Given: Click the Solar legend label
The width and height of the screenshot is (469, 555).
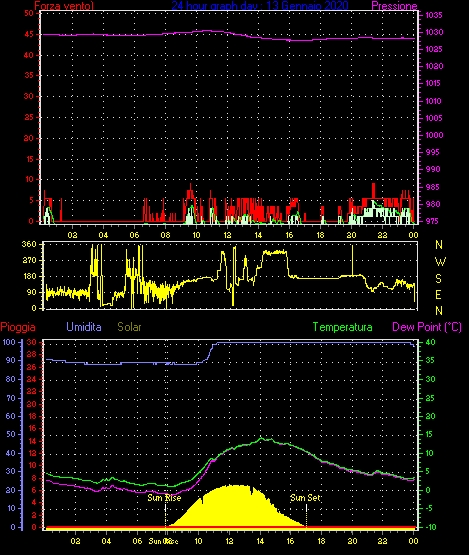Looking at the screenshot, I should pos(129,327).
